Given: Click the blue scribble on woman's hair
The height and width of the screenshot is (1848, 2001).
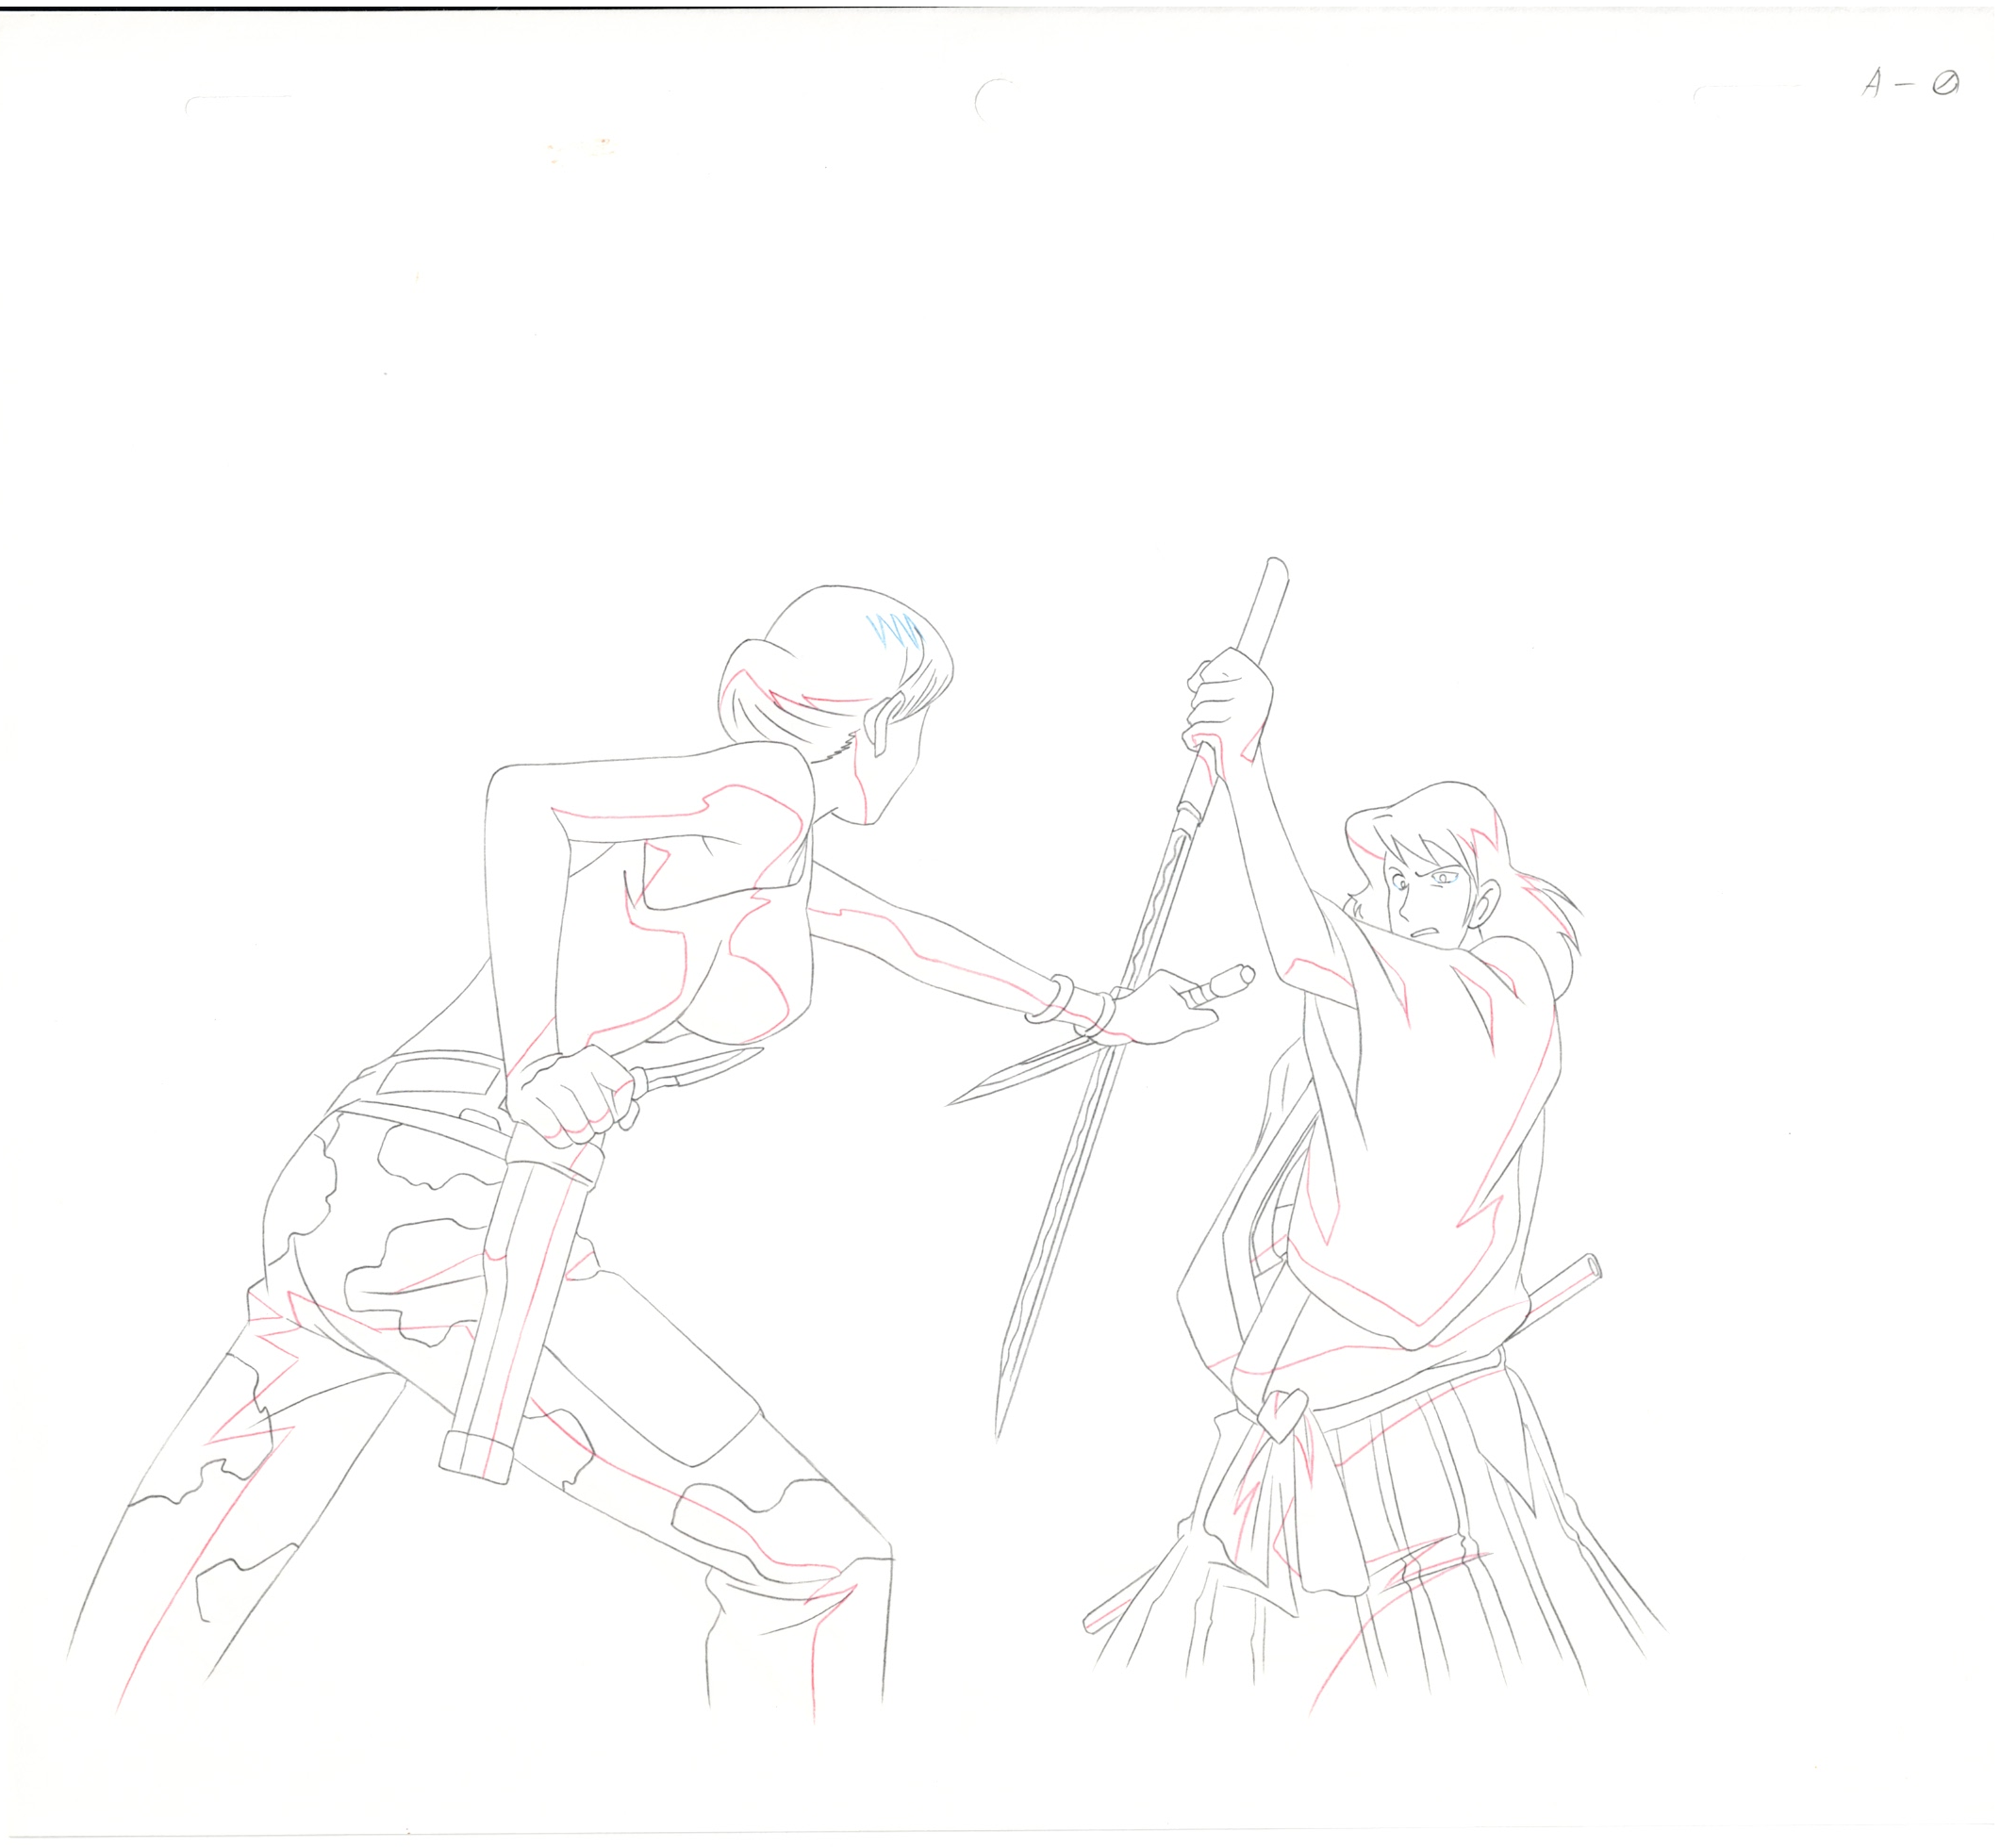Looking at the screenshot, I should [x=893, y=630].
